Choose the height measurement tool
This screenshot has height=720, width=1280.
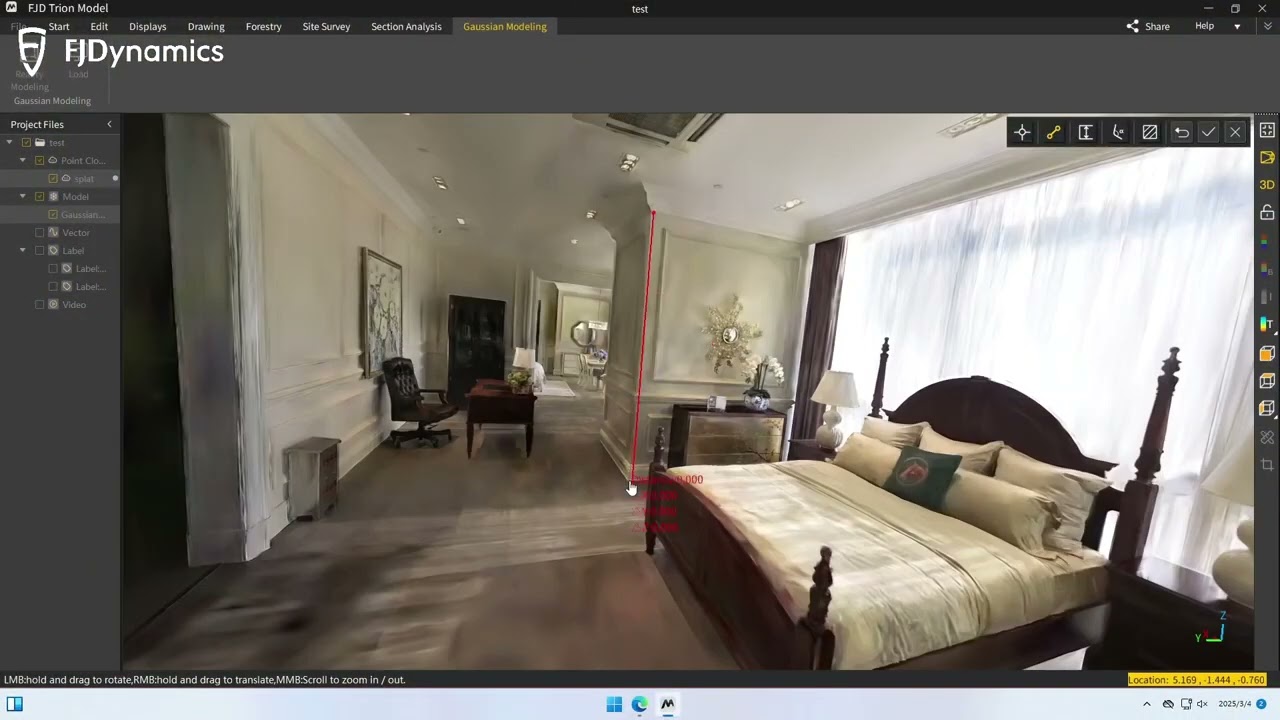[x=1086, y=132]
